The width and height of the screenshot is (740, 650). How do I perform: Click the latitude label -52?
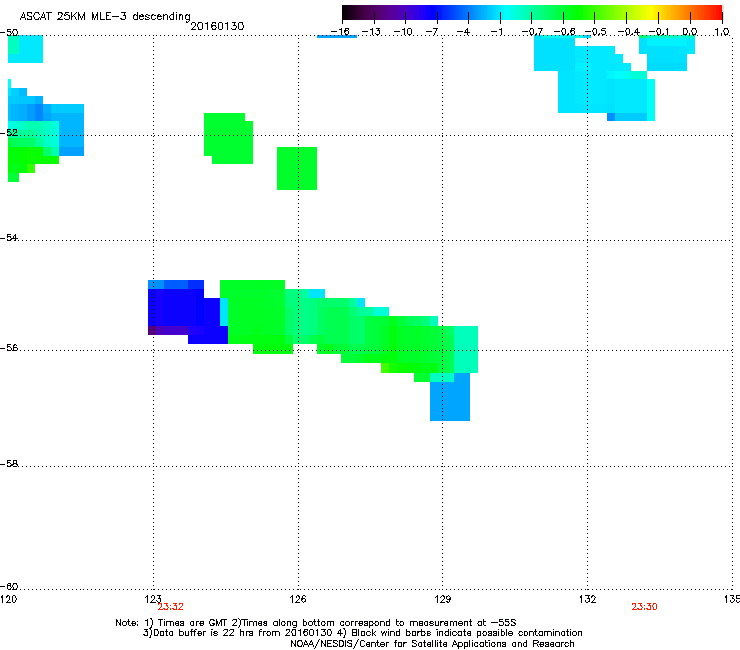click(x=9, y=133)
